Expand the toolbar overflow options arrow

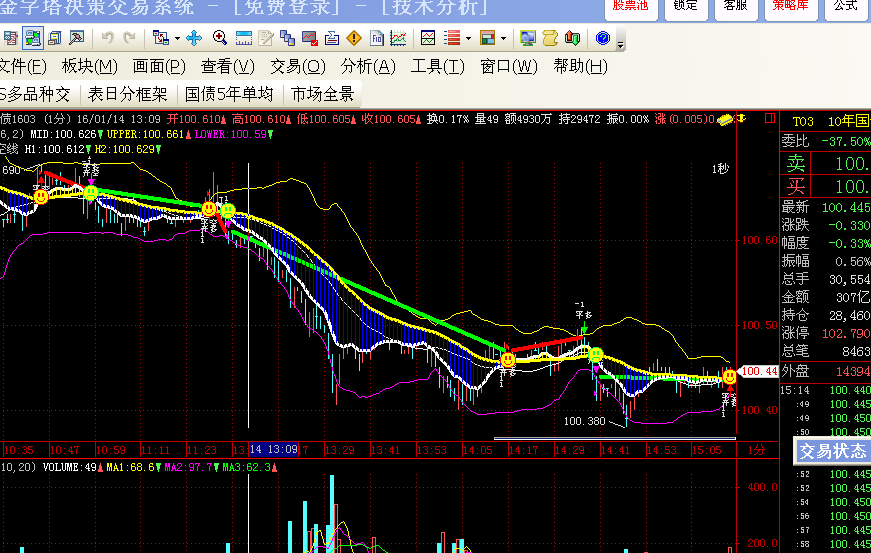[620, 44]
